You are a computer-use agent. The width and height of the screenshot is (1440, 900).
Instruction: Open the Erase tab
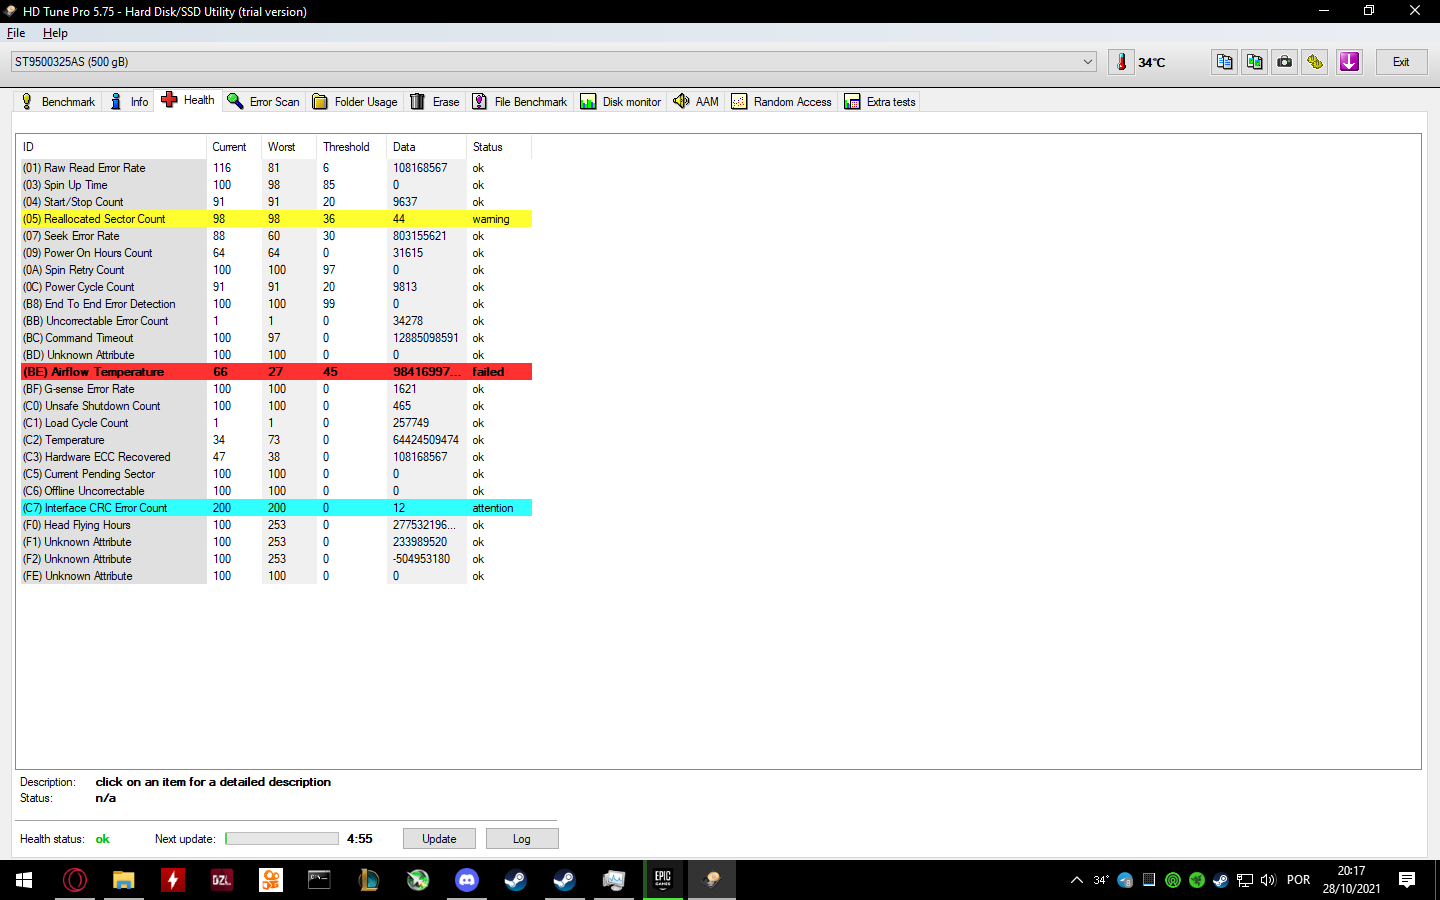(435, 102)
